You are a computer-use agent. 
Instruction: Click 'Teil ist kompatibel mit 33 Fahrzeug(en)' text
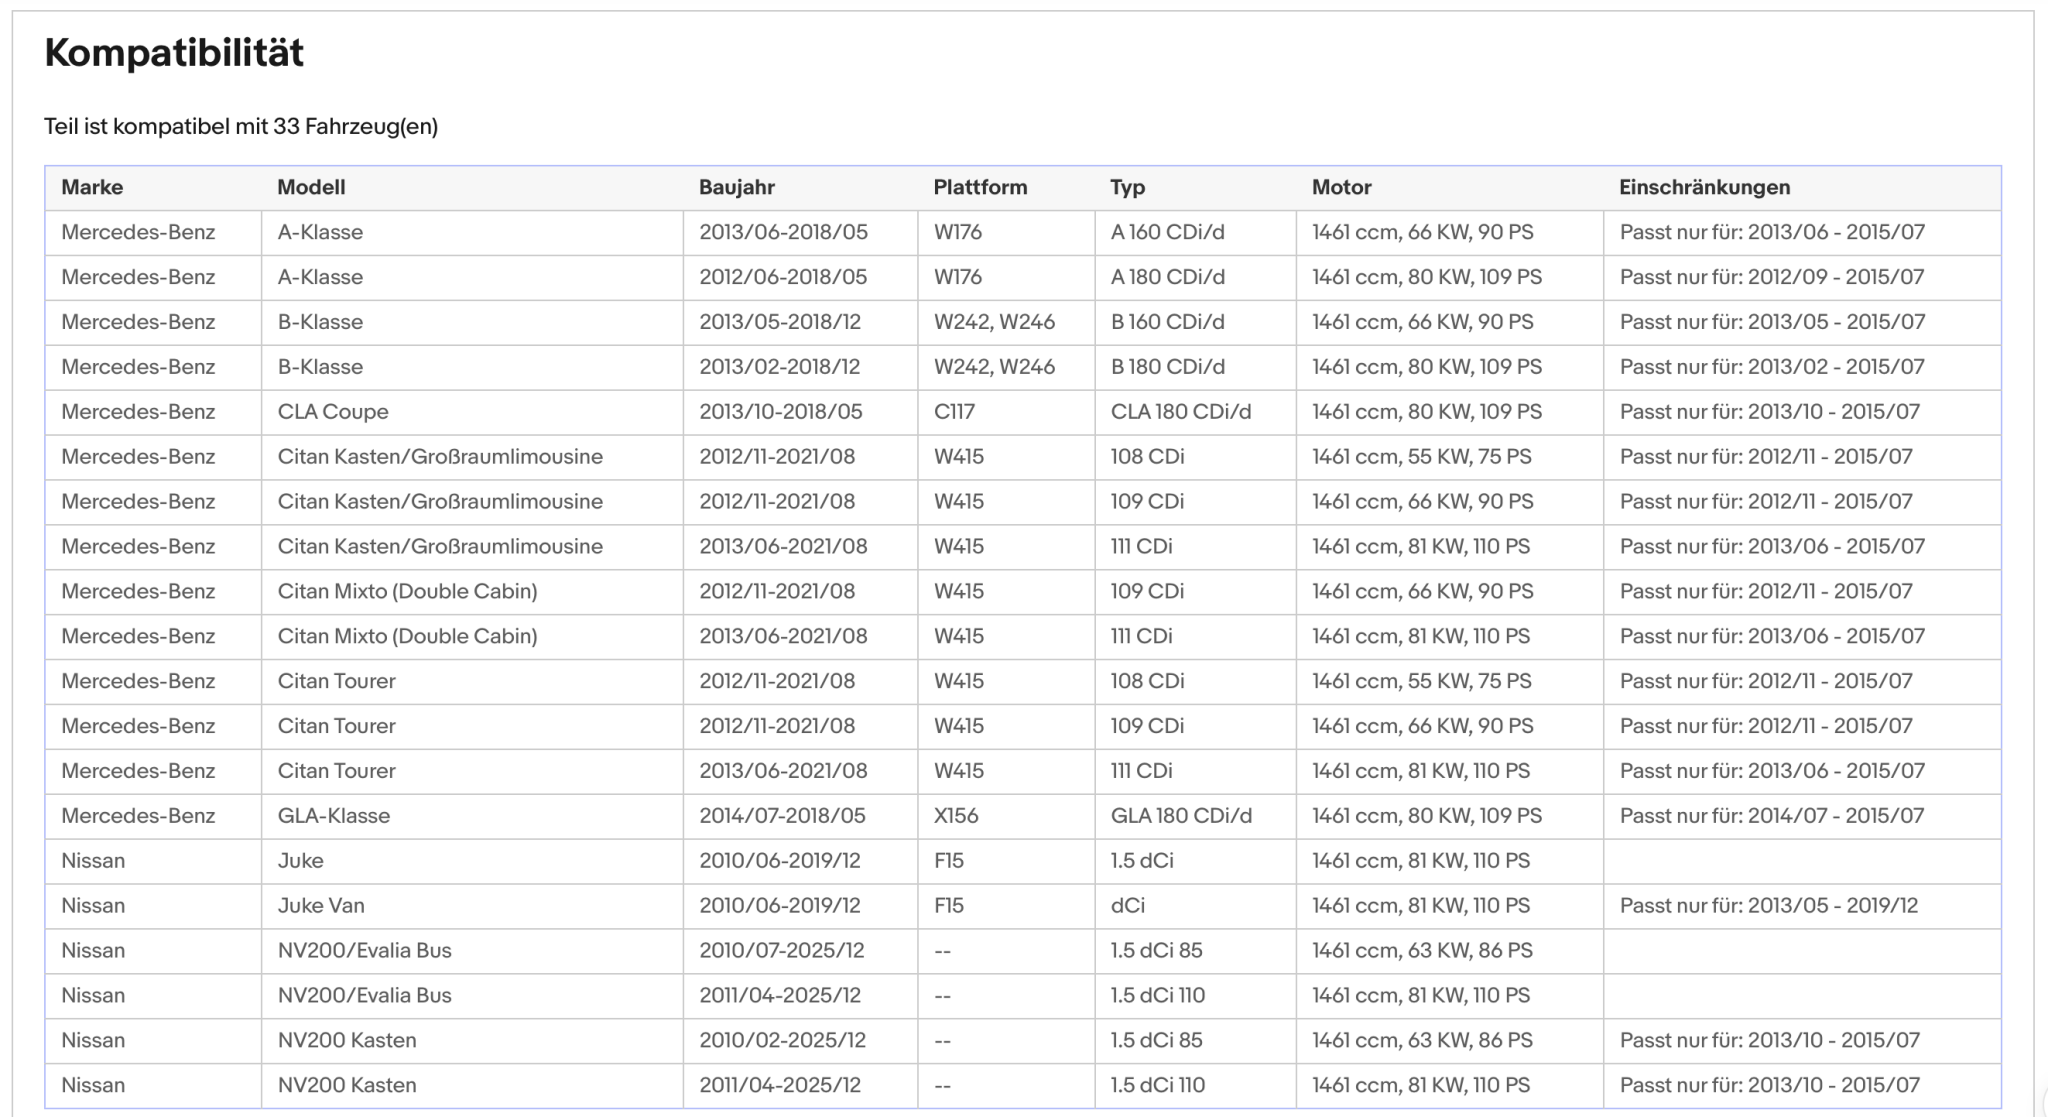click(x=241, y=126)
